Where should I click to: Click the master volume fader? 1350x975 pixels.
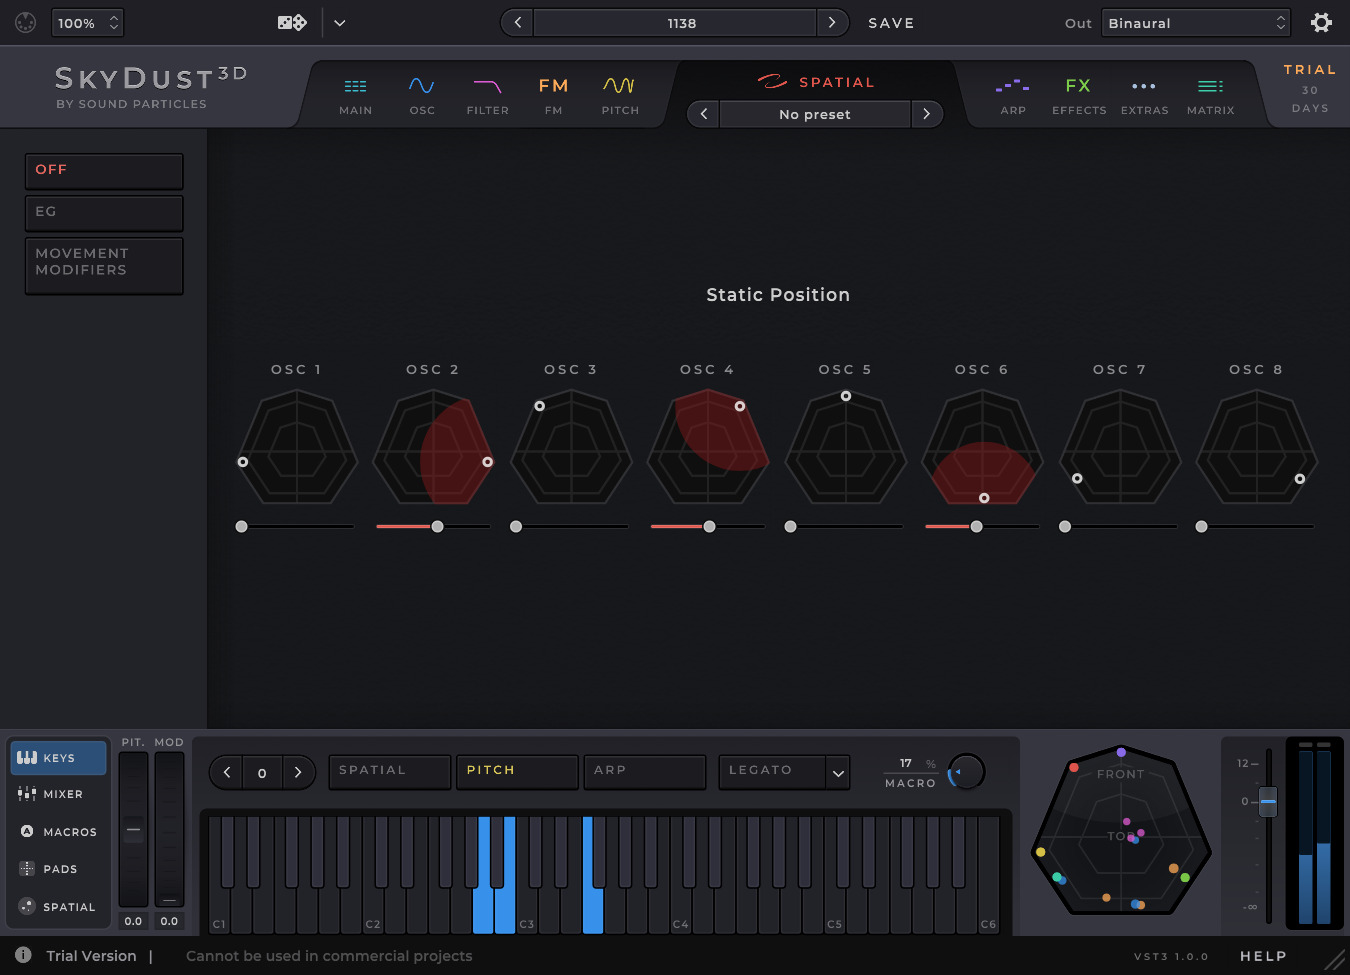click(1268, 801)
